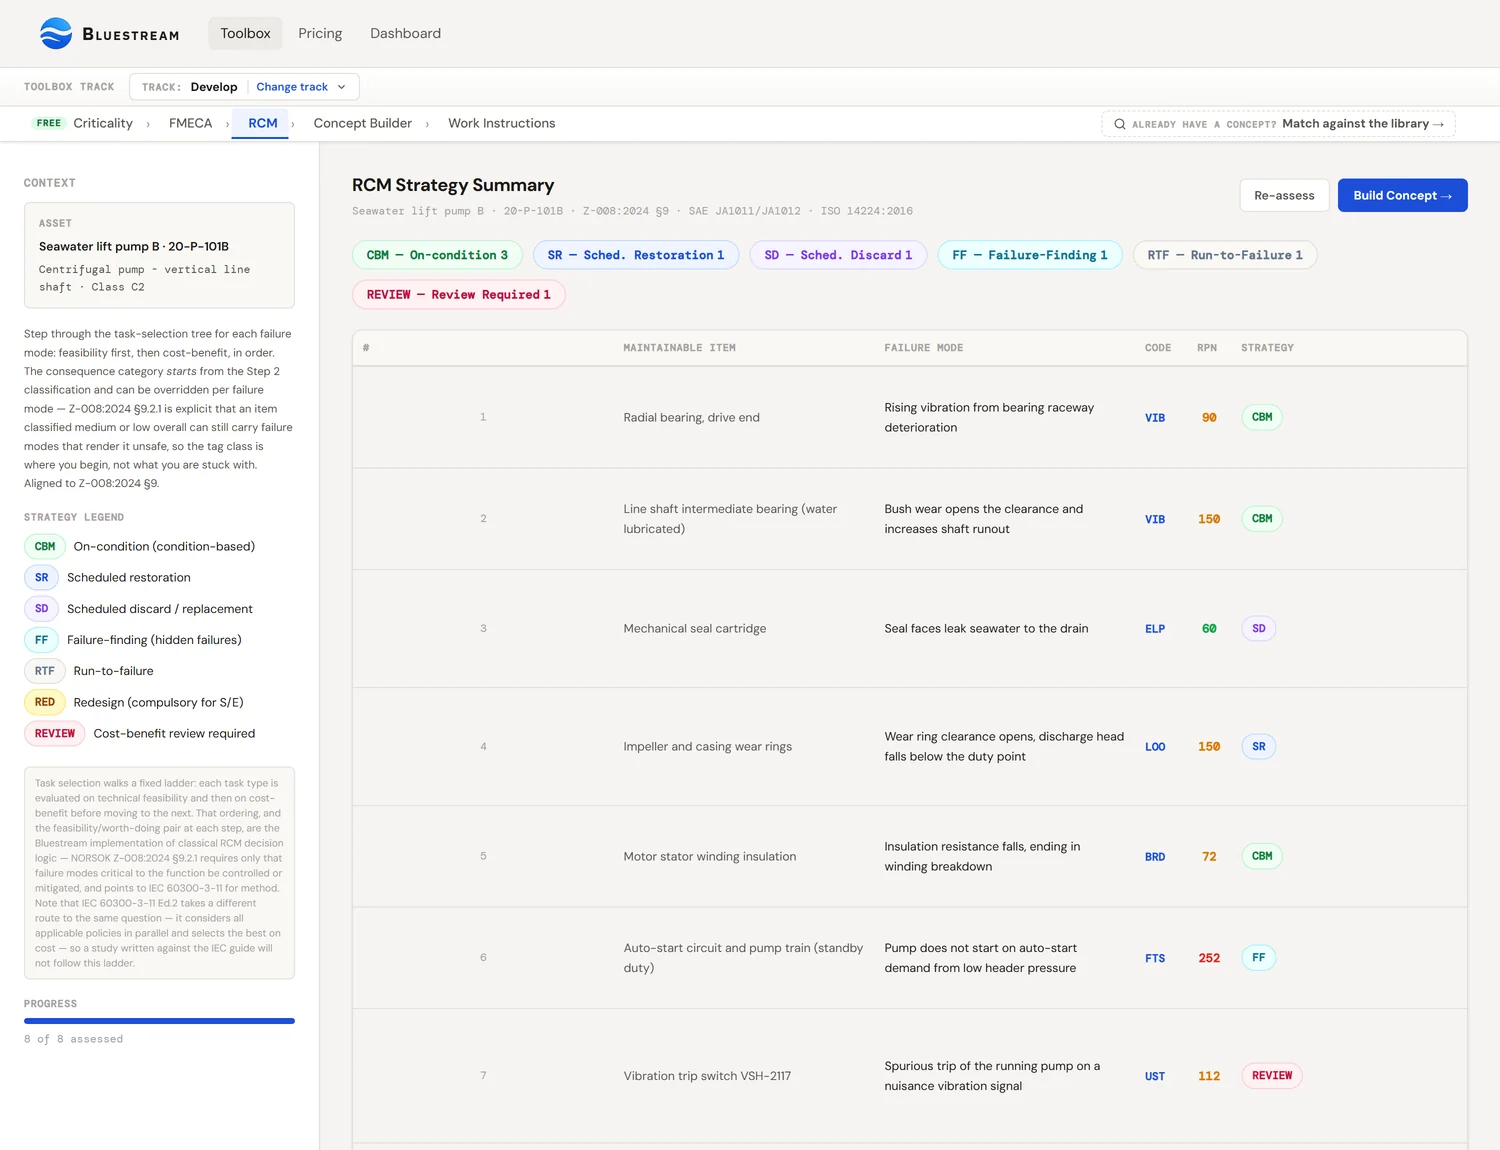Click the CBM badge for Motor stator winding row
This screenshot has width=1500, height=1150.
tap(1262, 856)
